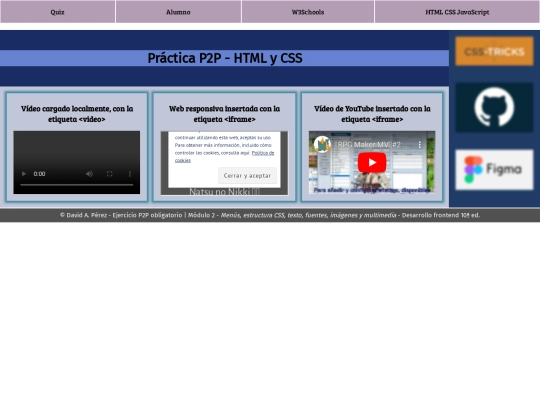Open the HTML CSS JavaScript menu item
This screenshot has height=405, width=540.
(x=457, y=12)
